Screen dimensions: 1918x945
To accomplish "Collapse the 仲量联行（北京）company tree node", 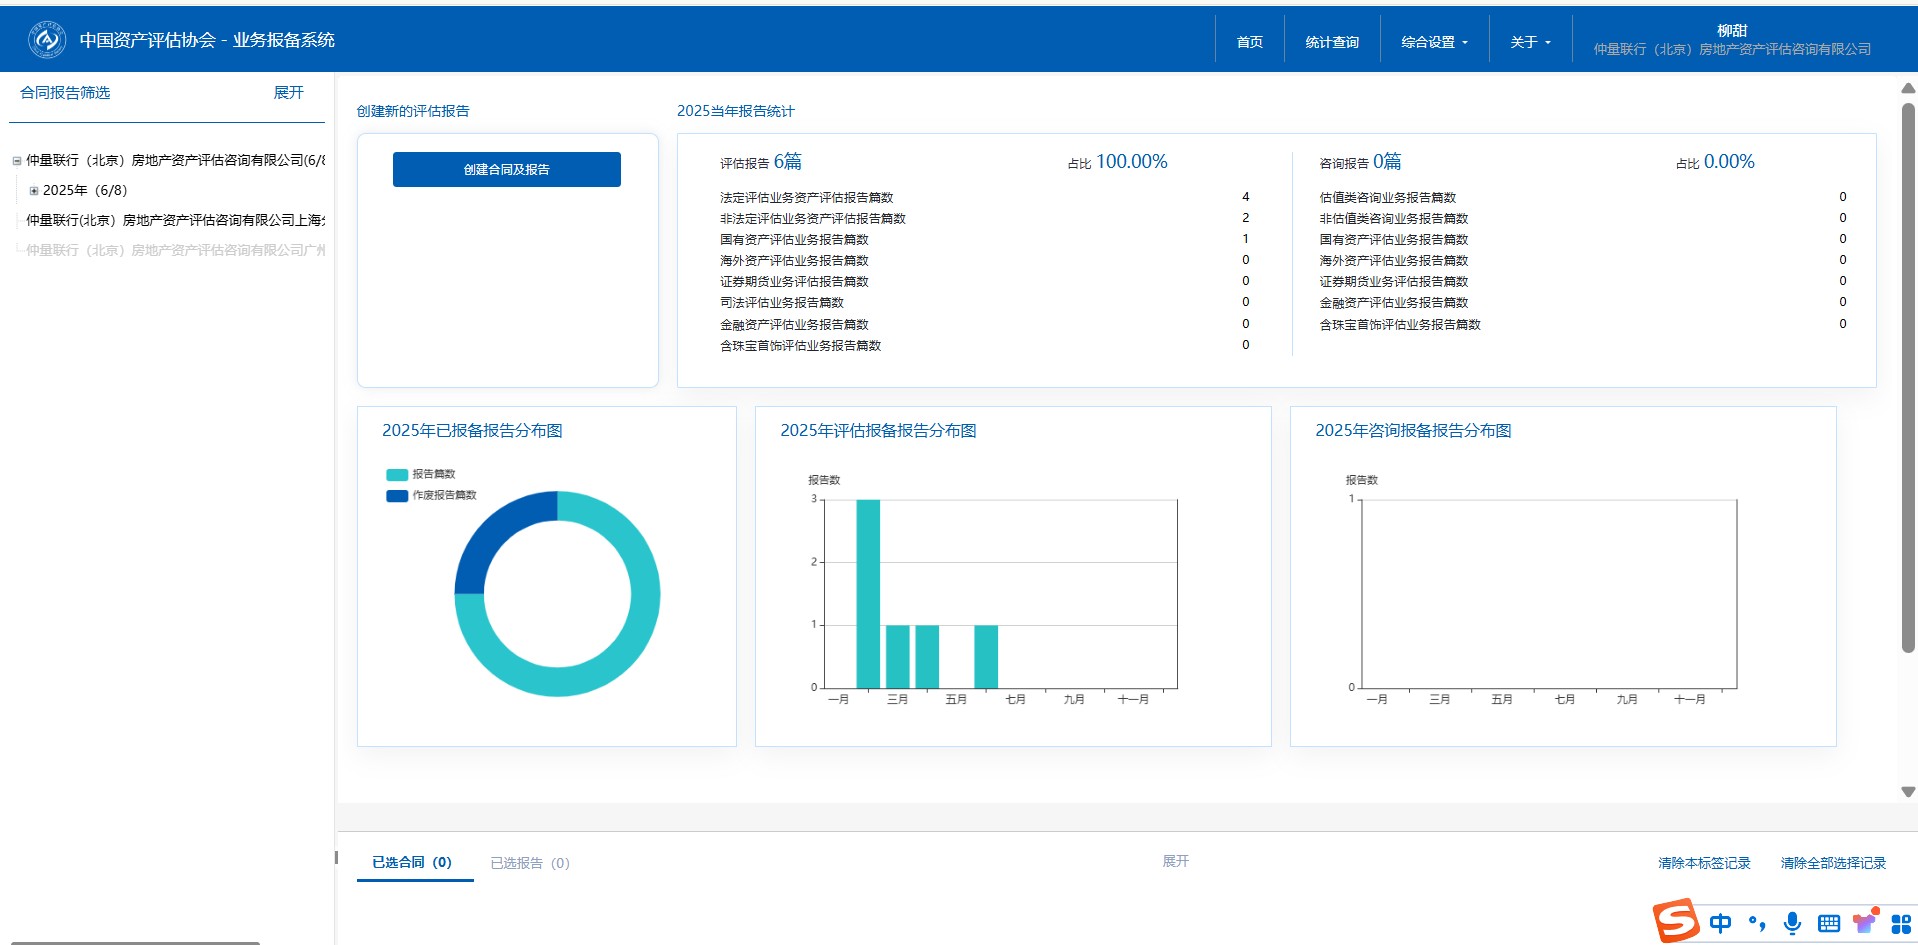I will 17,161.
